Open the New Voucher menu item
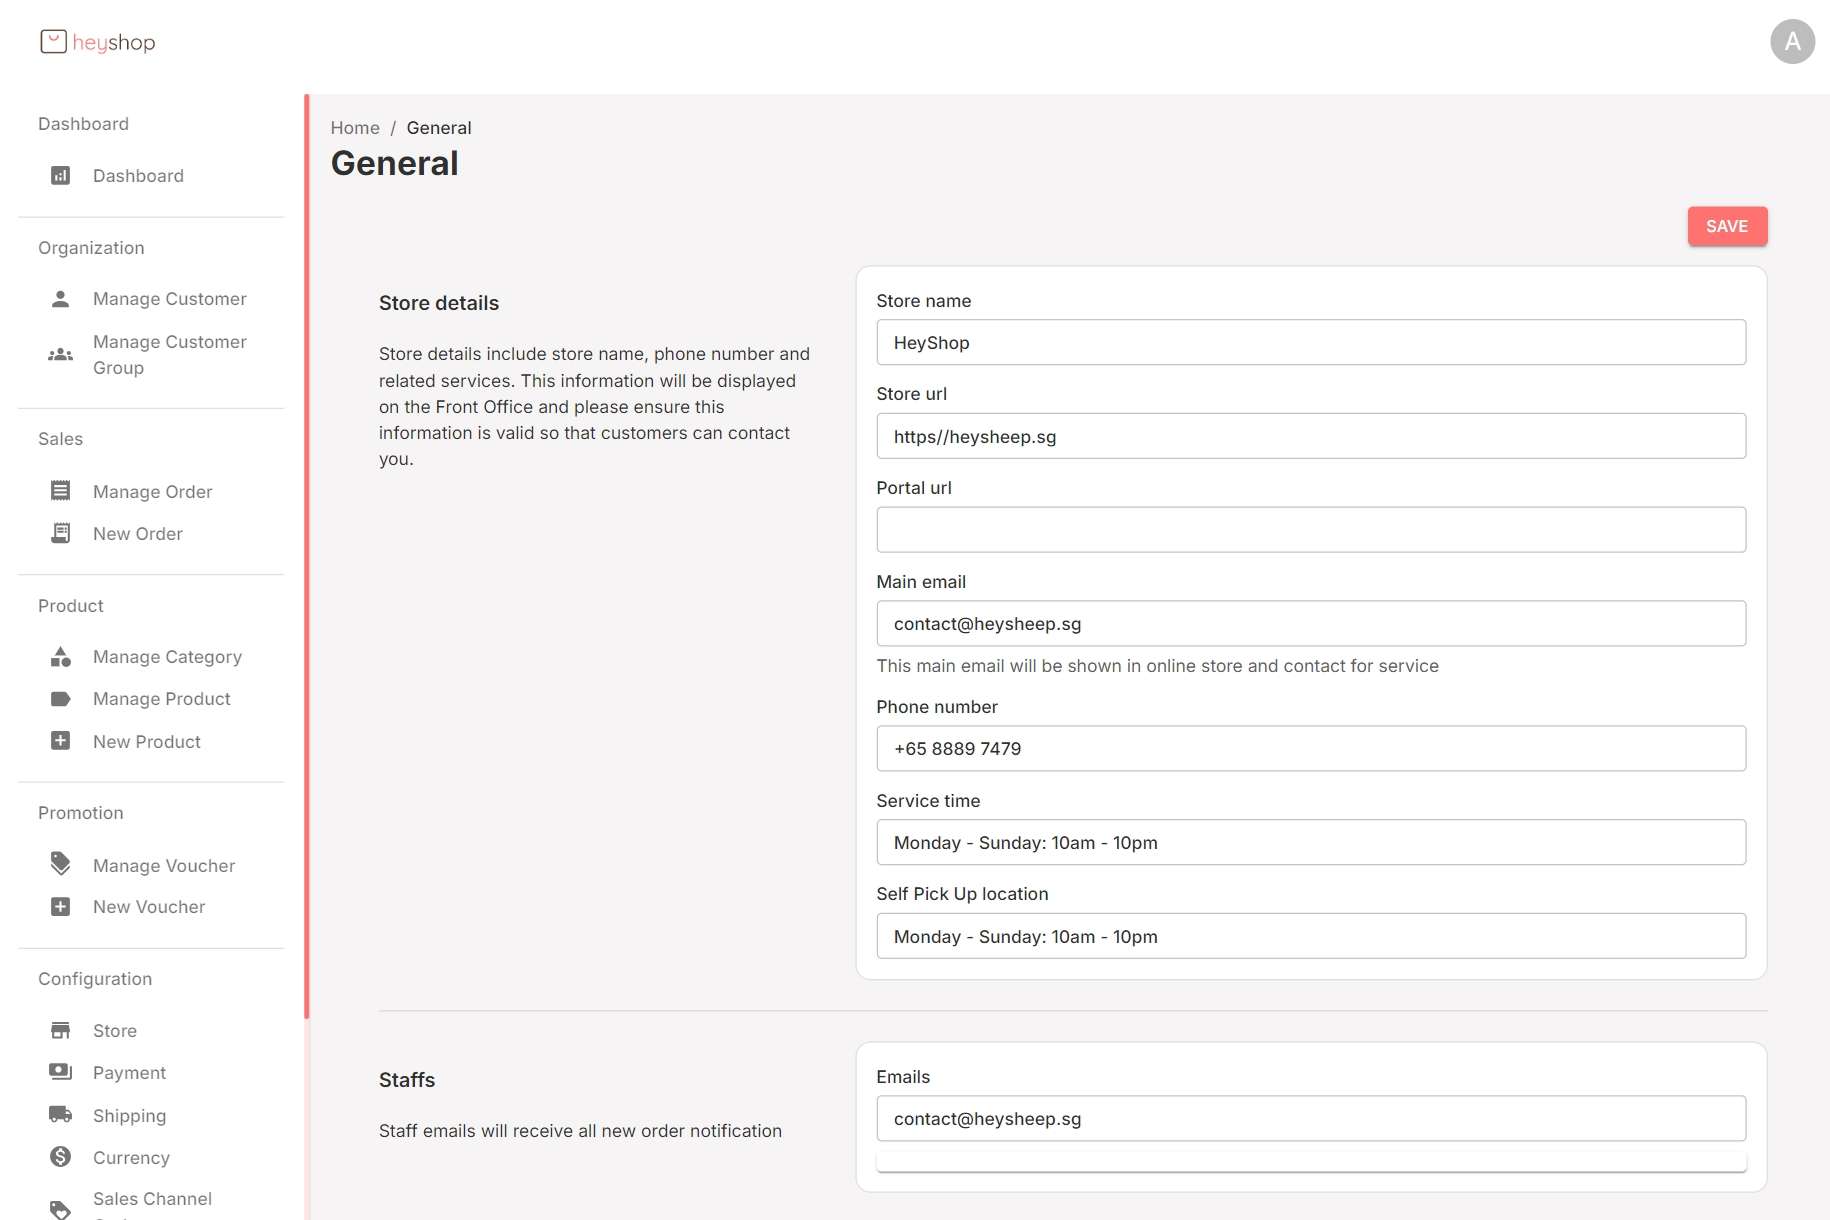 (x=148, y=907)
